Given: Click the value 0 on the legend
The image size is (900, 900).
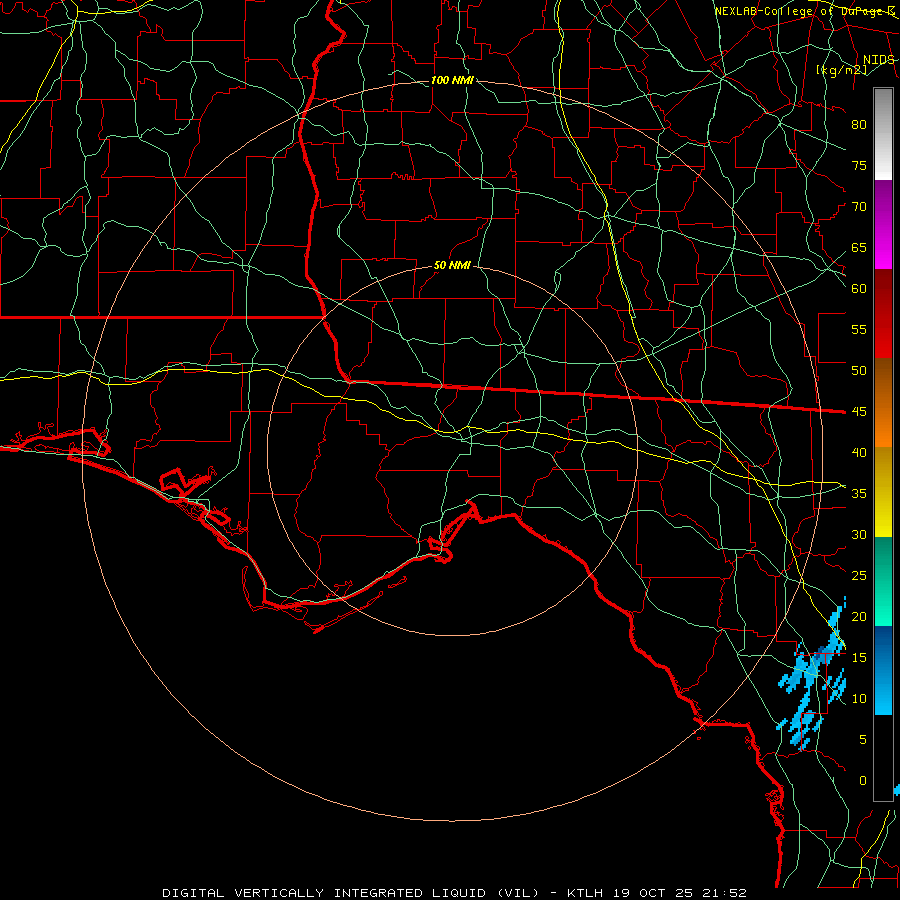Looking at the screenshot, I should [x=862, y=781].
